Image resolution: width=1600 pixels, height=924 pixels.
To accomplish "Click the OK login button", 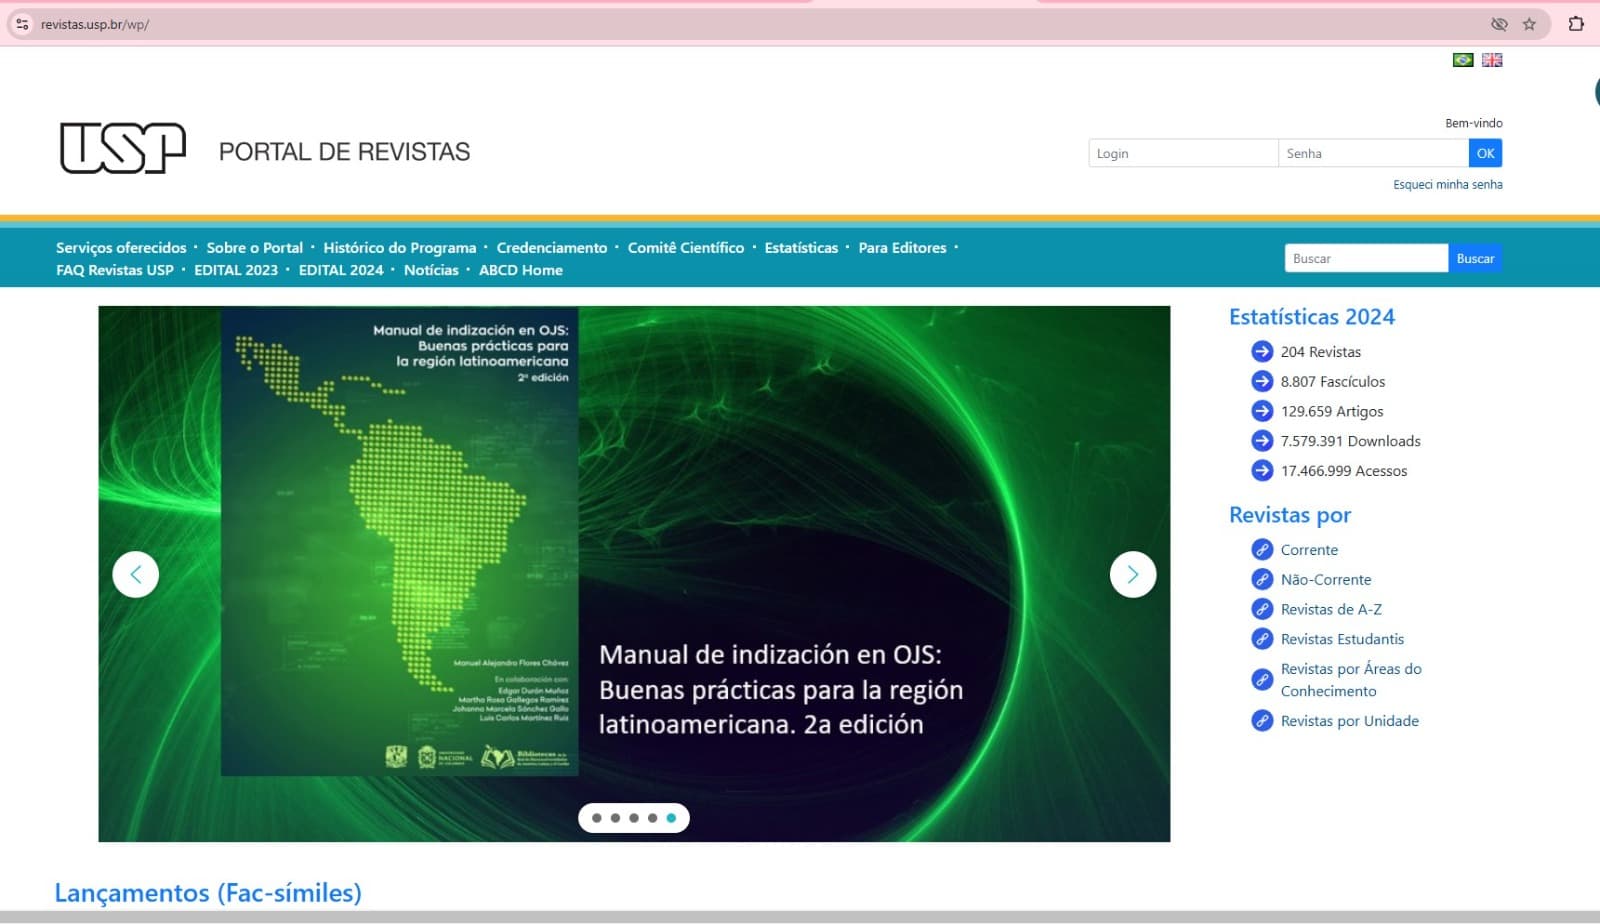I will [1485, 153].
